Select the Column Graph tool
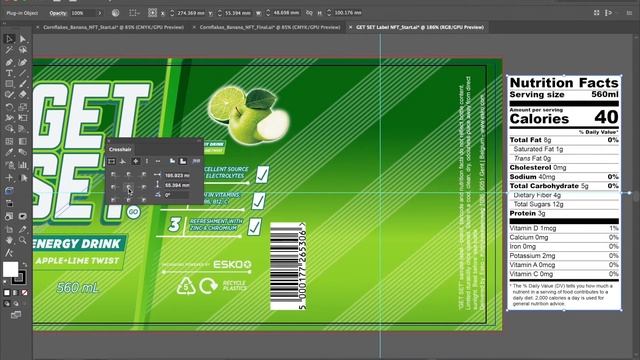The width and height of the screenshot is (640, 360). click(22, 165)
